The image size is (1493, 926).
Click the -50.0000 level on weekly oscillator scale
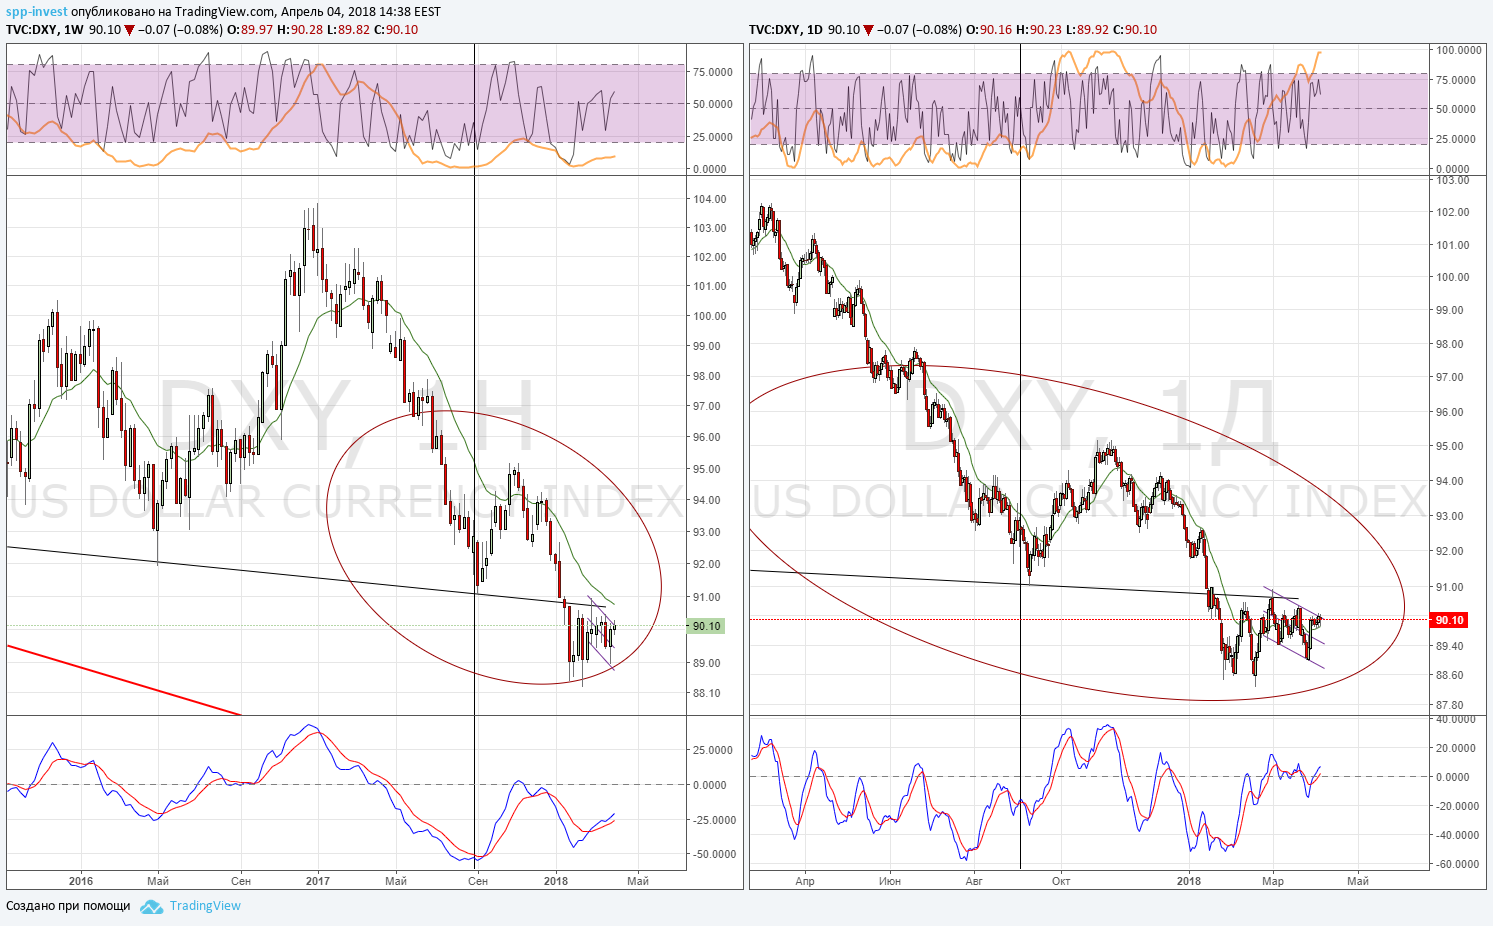click(x=712, y=855)
